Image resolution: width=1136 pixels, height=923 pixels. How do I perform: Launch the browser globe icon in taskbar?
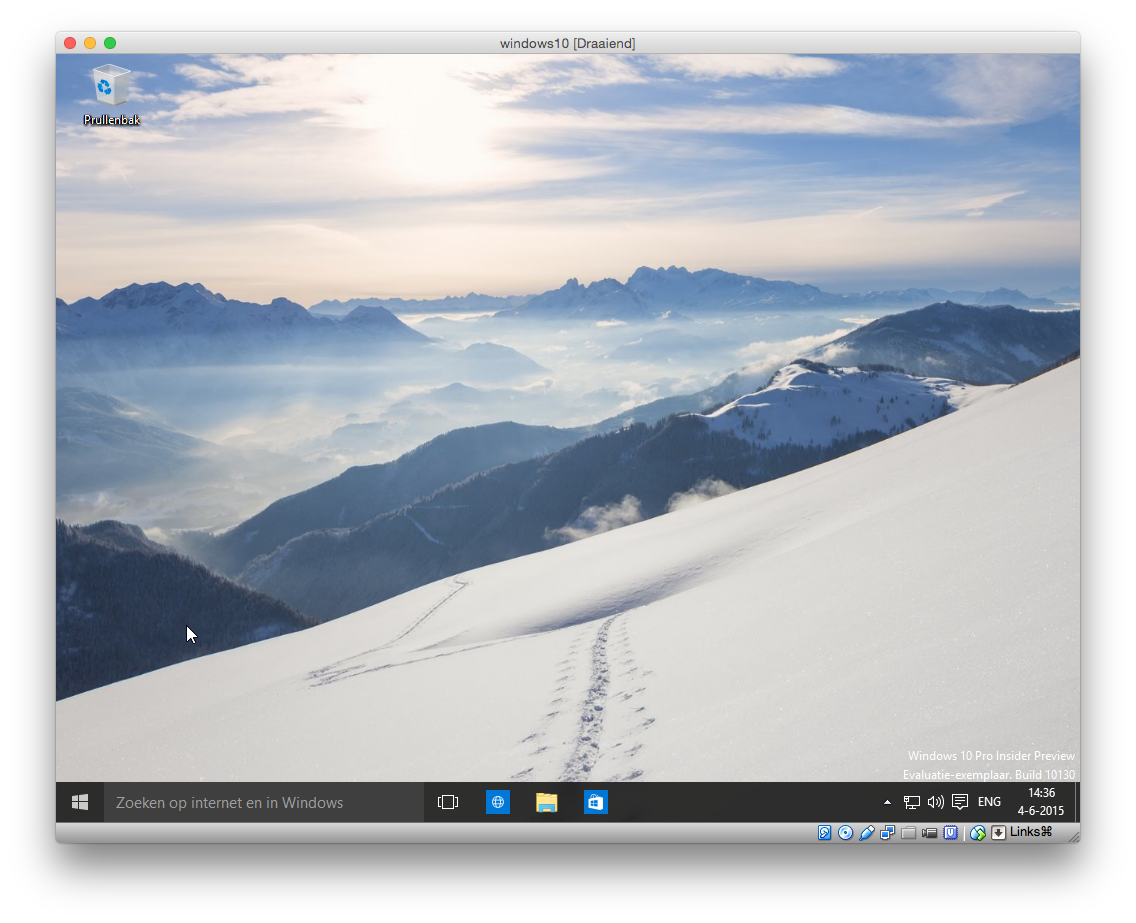click(498, 802)
